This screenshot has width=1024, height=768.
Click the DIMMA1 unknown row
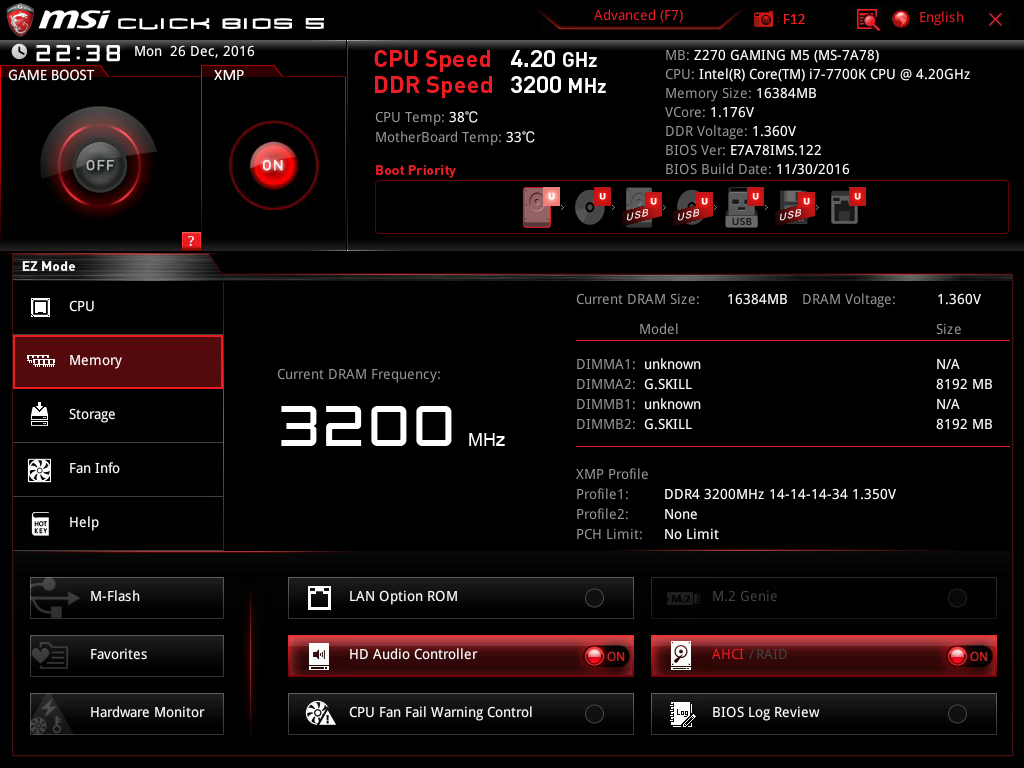click(x=784, y=364)
